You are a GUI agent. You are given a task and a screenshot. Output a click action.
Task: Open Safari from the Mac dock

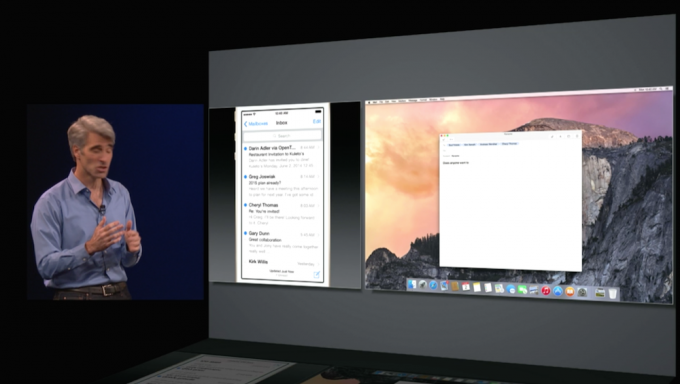433,286
